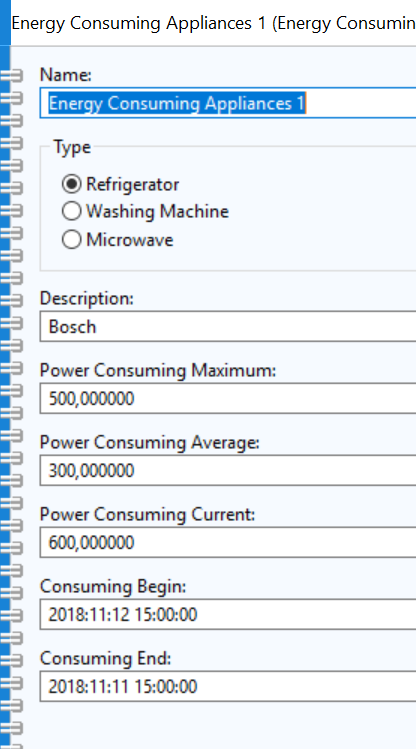Click the Energy Consuming Appliances 1 title bar
This screenshot has width=416, height=749.
[213, 23]
